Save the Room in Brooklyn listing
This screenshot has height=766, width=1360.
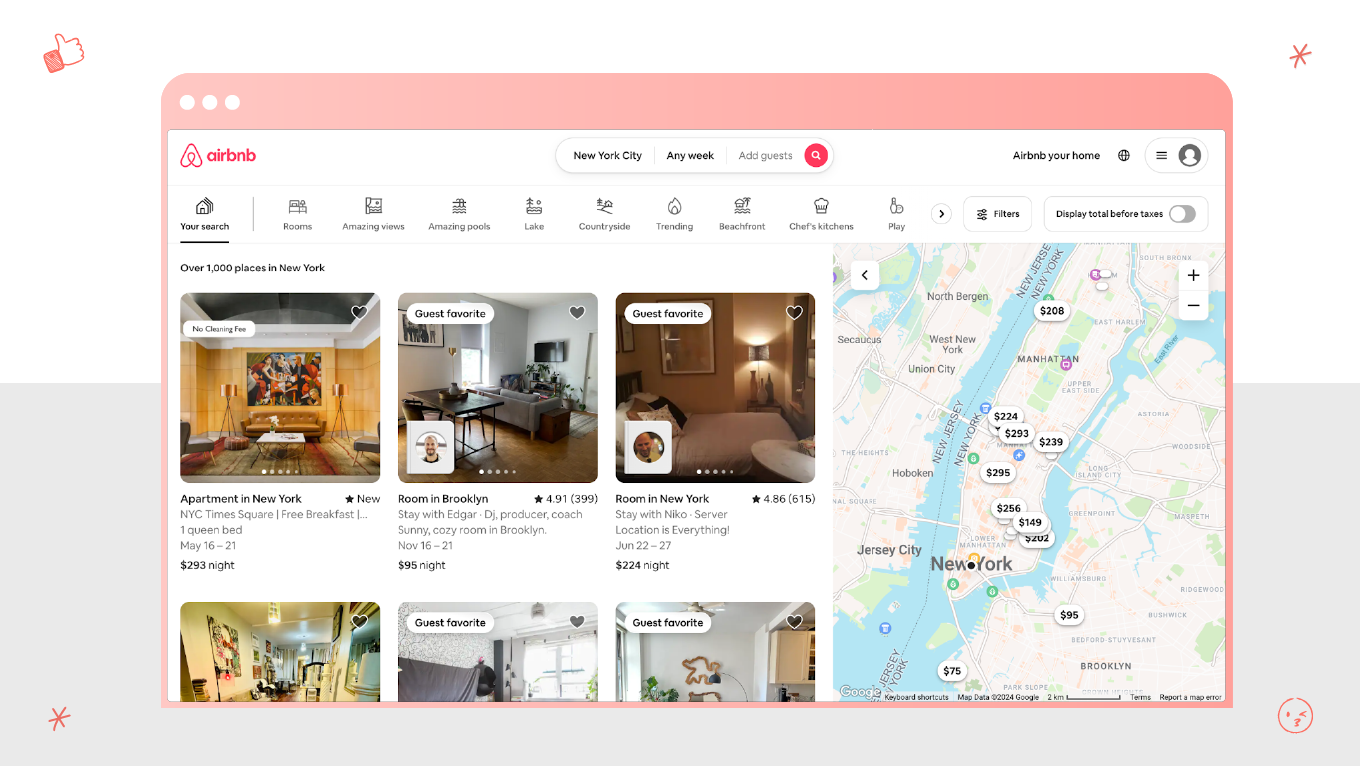[577, 312]
